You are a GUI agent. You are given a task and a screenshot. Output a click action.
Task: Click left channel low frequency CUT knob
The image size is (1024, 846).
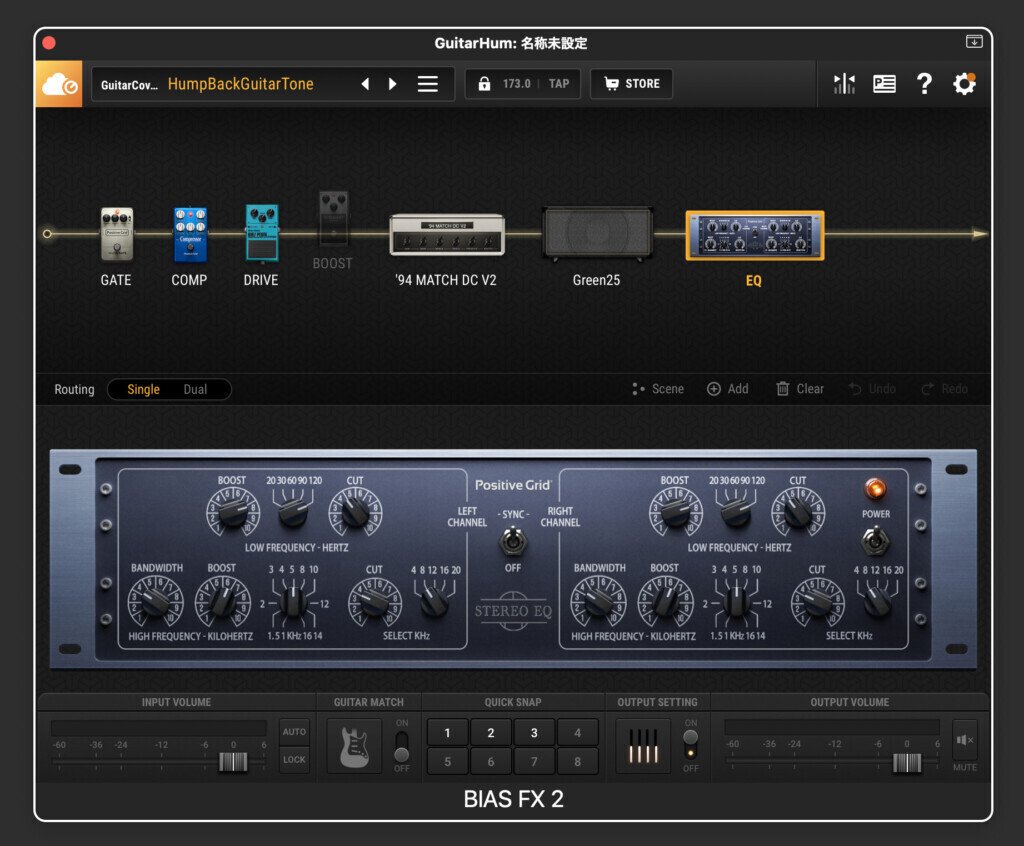[x=355, y=512]
